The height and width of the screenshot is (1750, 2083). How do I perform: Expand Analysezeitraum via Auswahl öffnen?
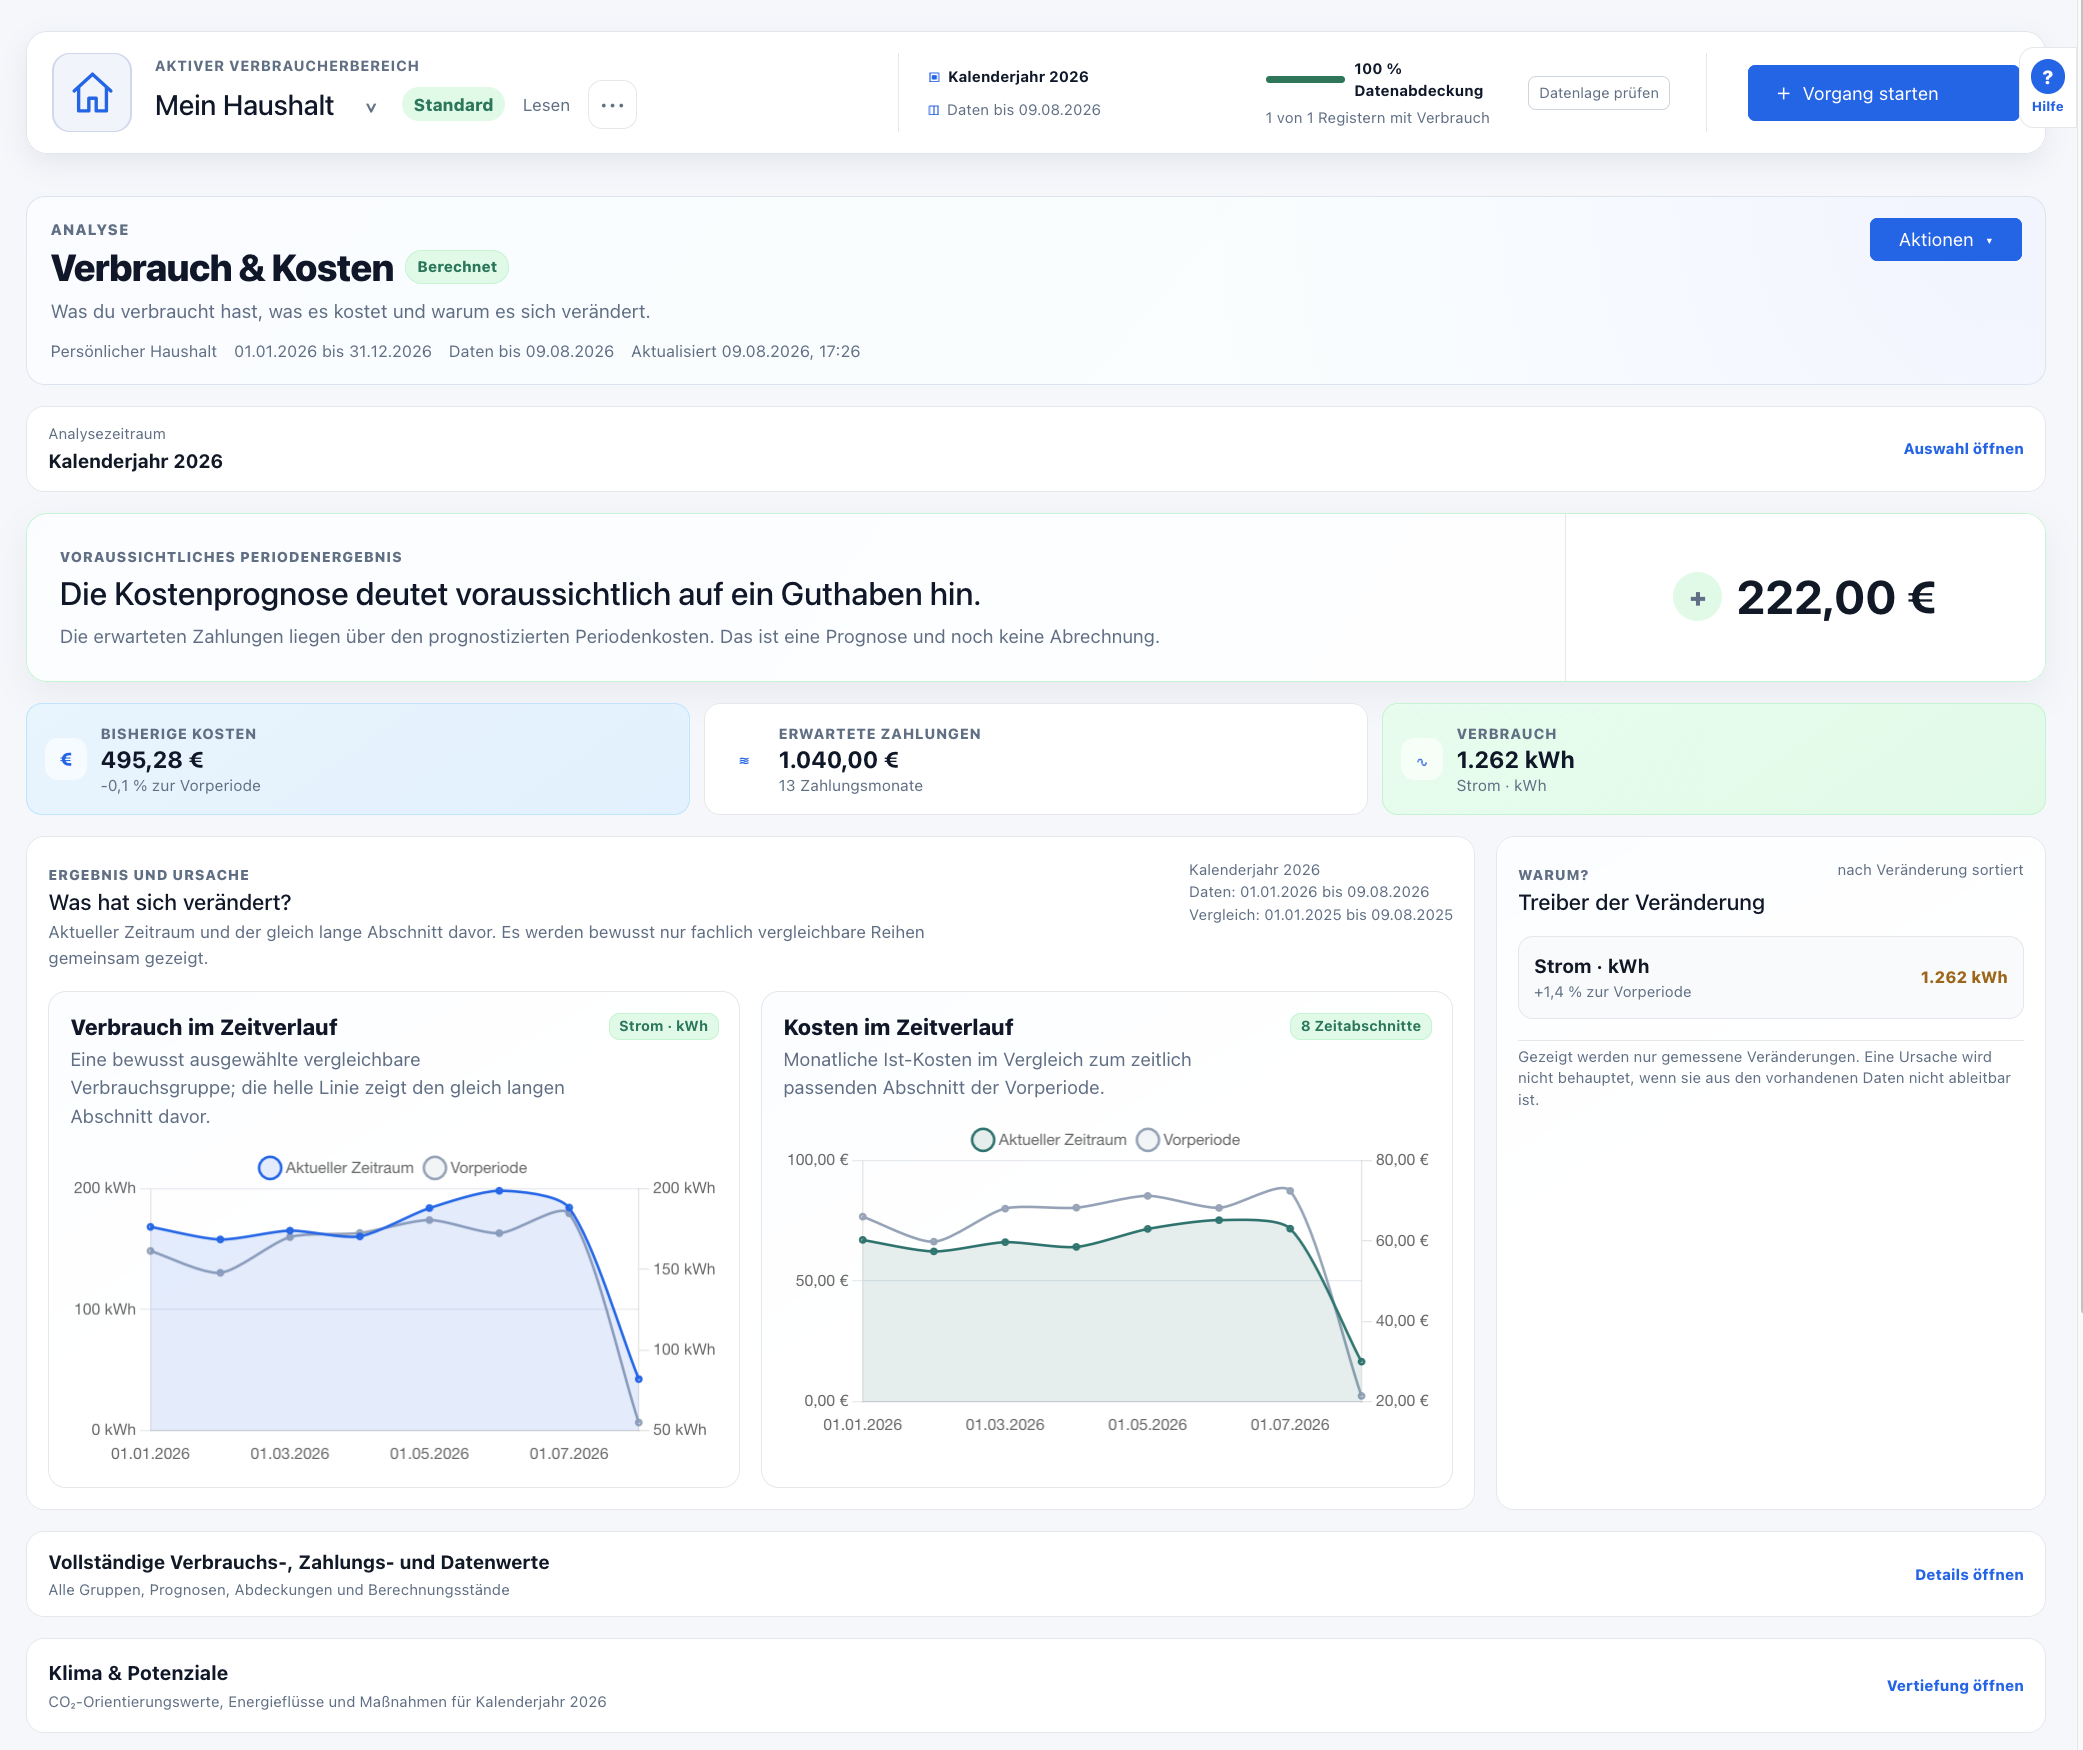1963,449
